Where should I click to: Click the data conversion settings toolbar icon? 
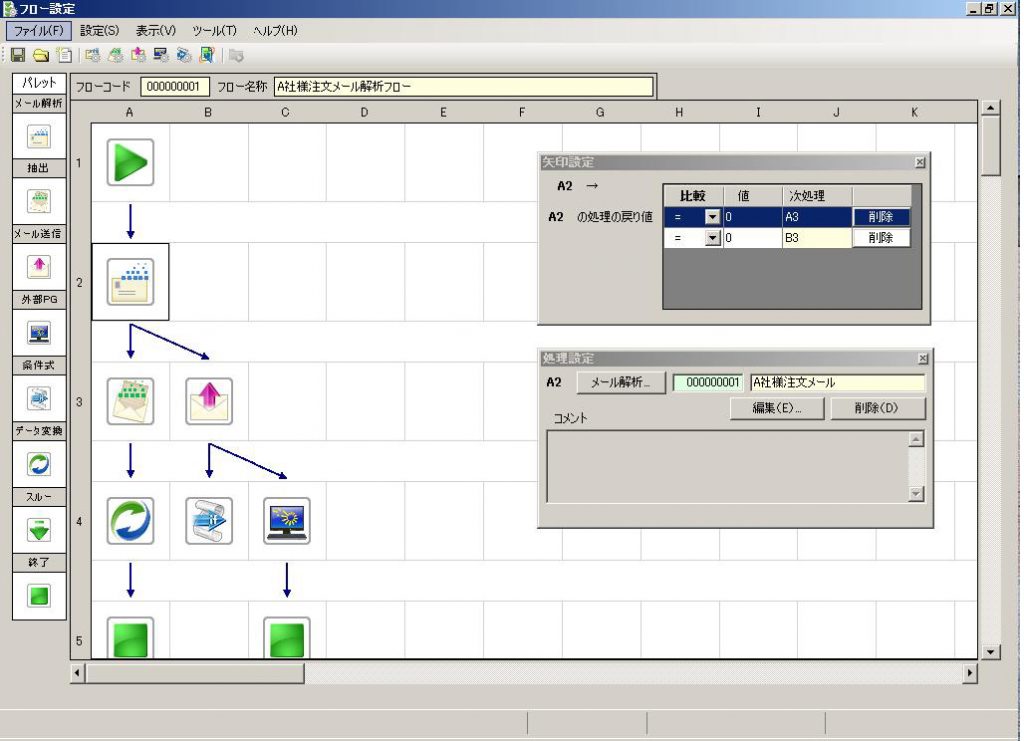tap(207, 55)
